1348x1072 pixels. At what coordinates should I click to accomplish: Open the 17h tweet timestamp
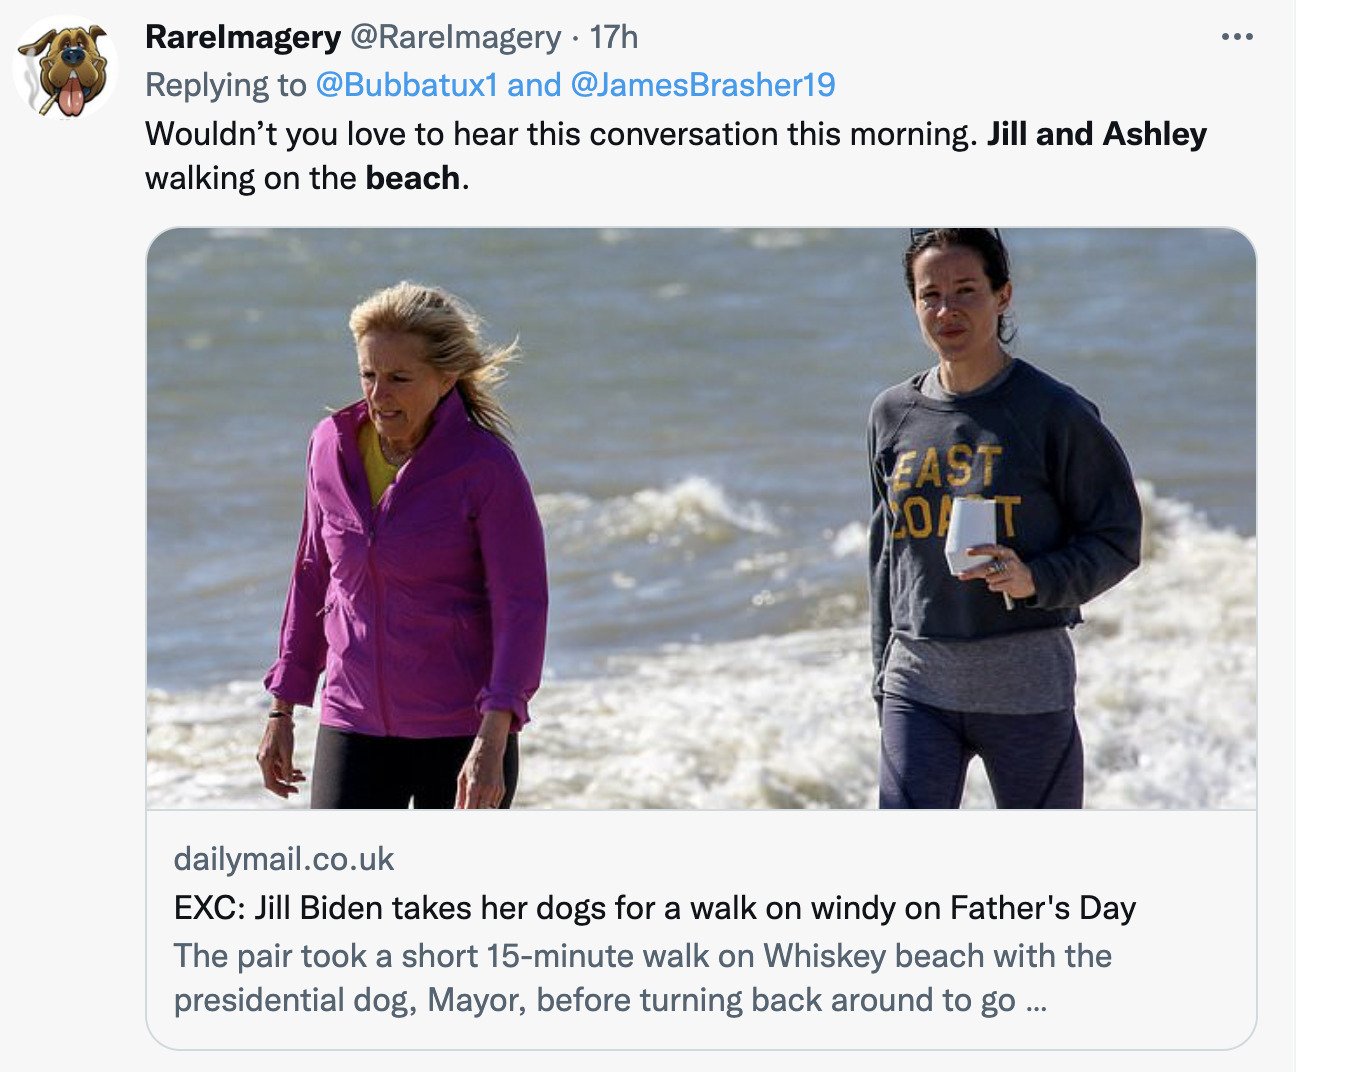click(613, 37)
